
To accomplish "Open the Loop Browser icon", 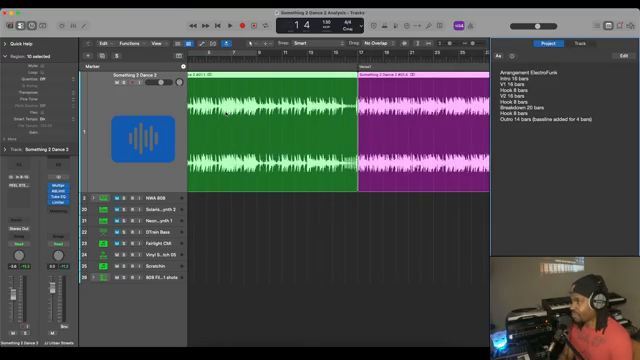I will tap(619, 26).
